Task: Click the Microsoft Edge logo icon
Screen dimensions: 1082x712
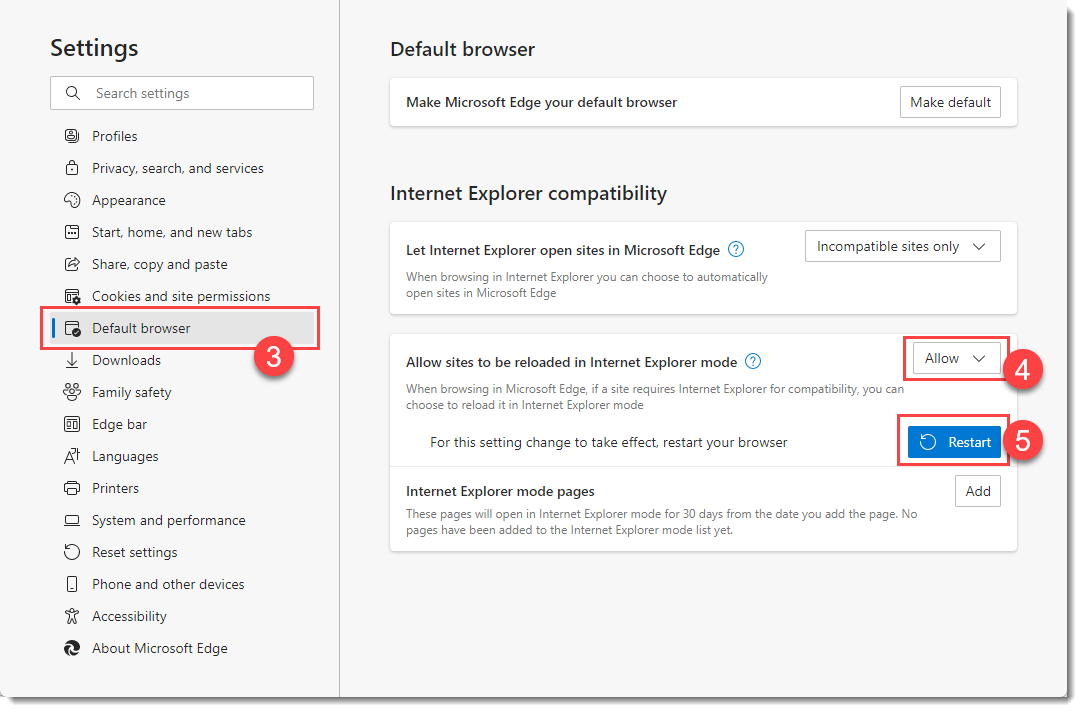Action: pos(72,649)
